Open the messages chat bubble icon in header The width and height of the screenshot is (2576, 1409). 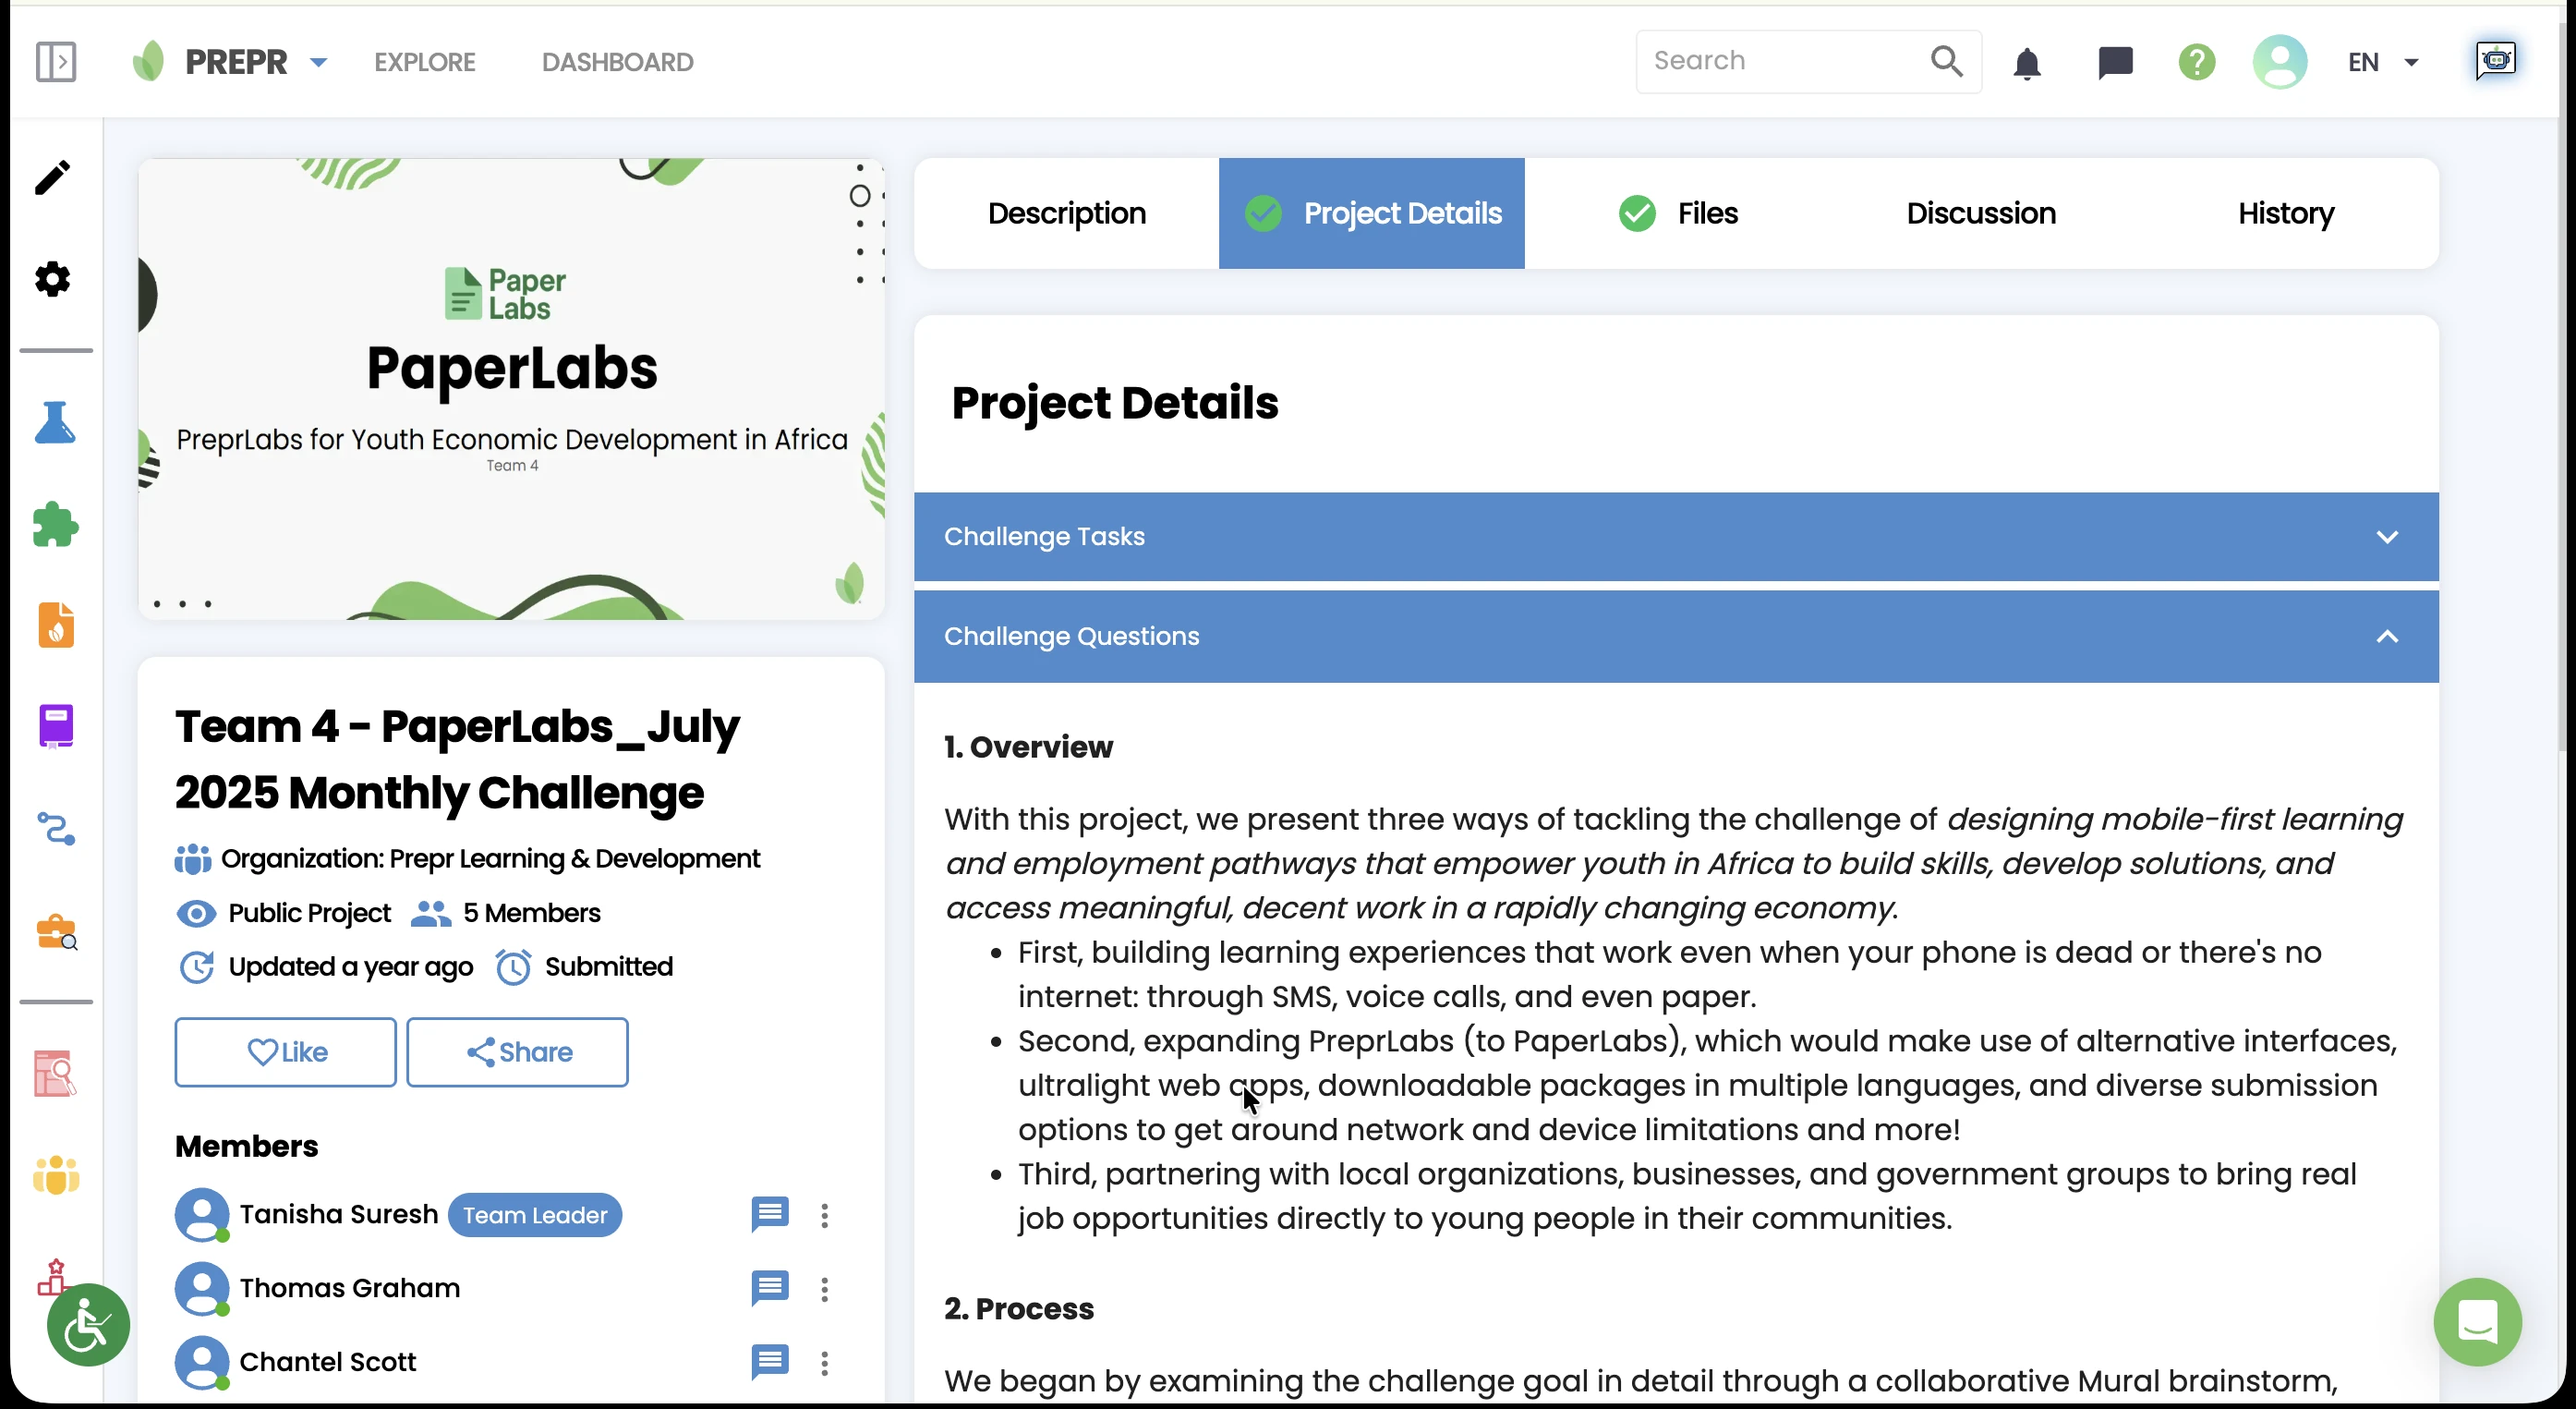[x=2115, y=63]
